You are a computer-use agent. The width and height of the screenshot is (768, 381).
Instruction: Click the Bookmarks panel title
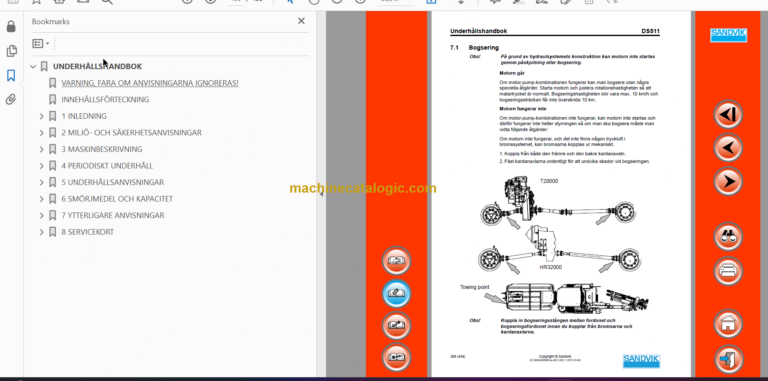[x=50, y=22]
